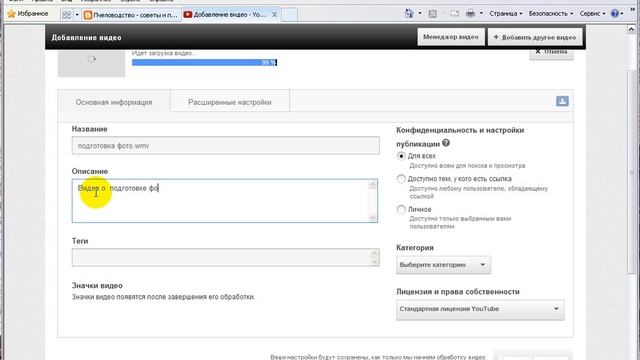Click the description scrollbar up arrow

click(x=372, y=185)
